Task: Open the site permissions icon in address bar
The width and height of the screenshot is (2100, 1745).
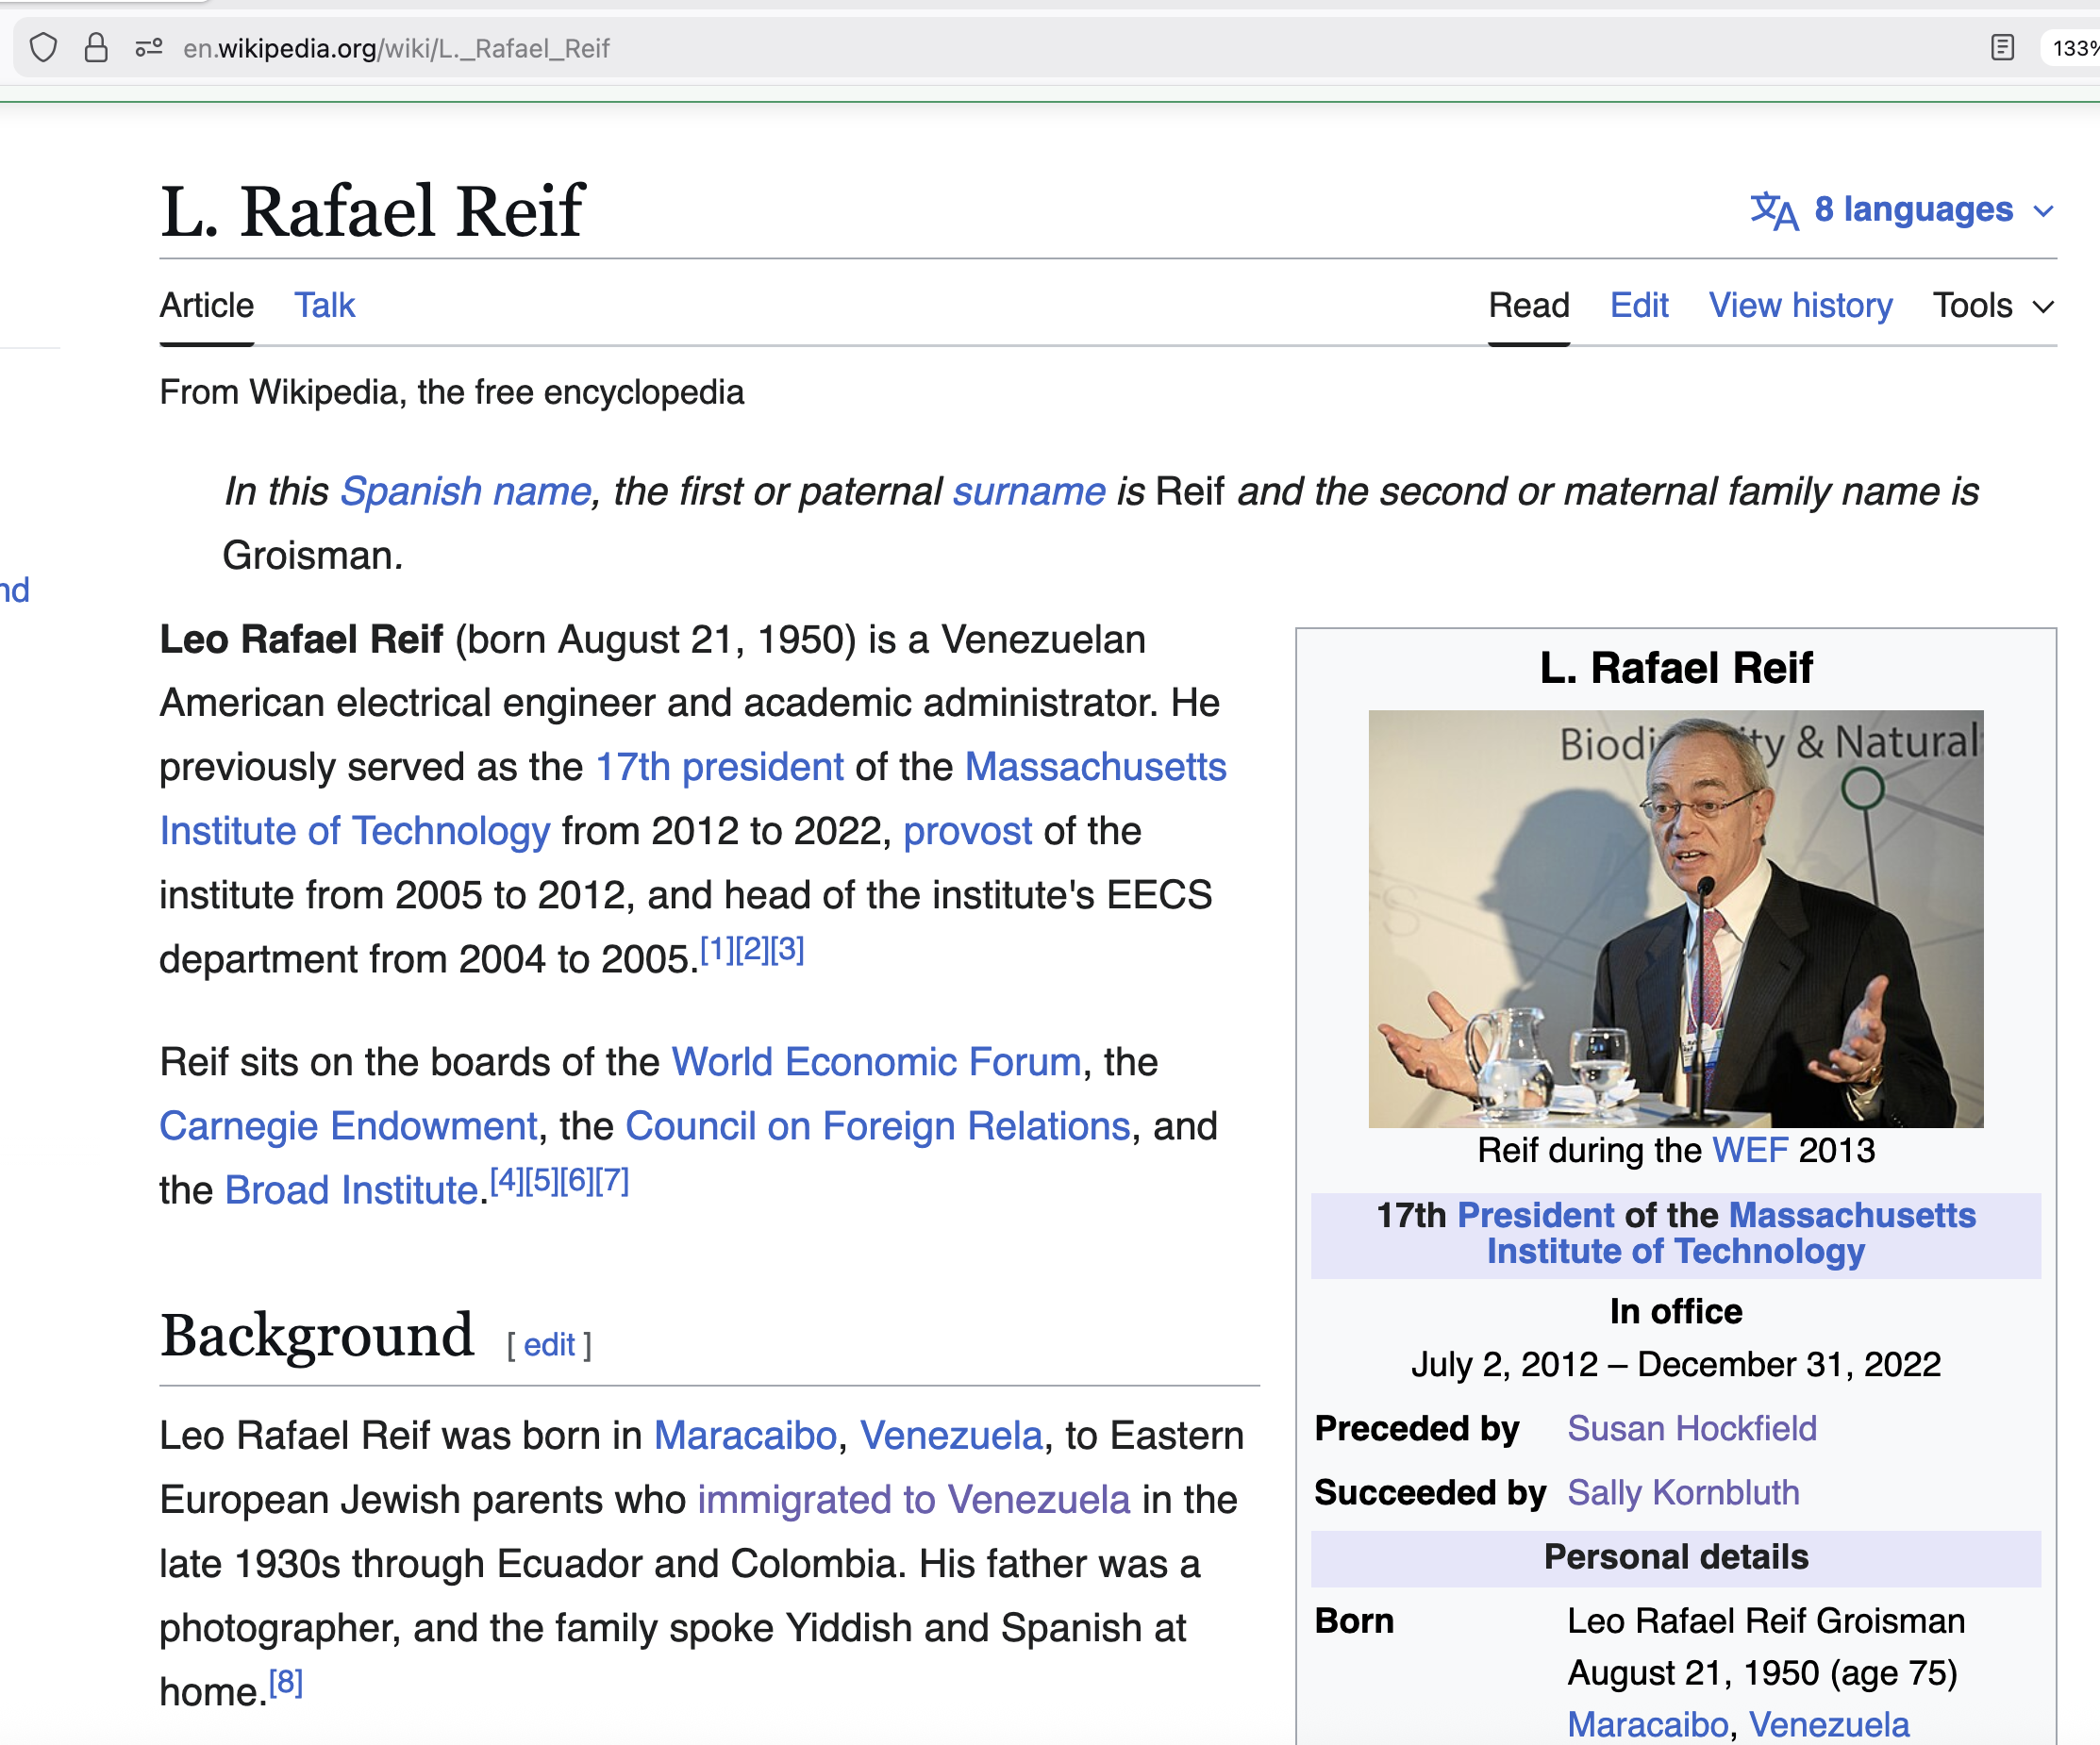Action: coord(149,48)
